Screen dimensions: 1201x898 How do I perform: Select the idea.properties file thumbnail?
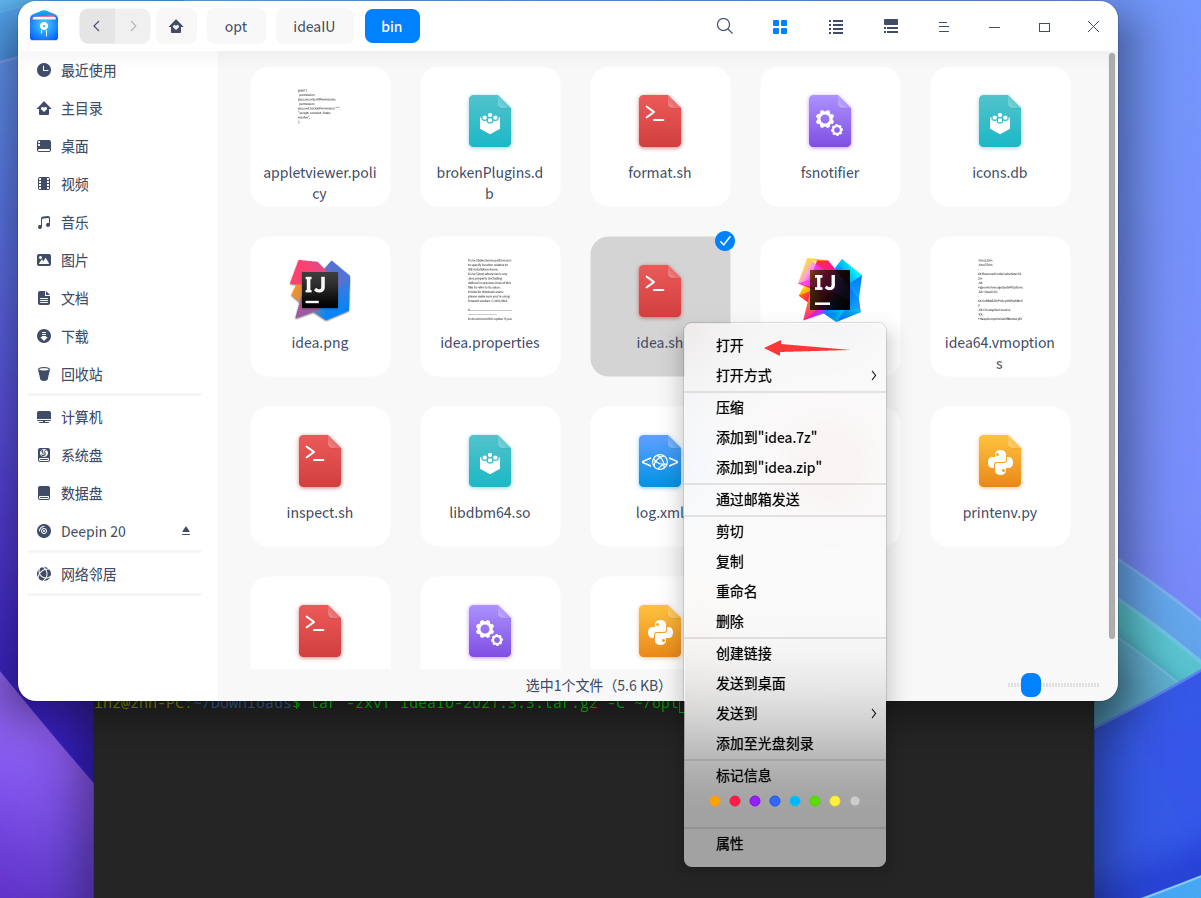click(490, 290)
